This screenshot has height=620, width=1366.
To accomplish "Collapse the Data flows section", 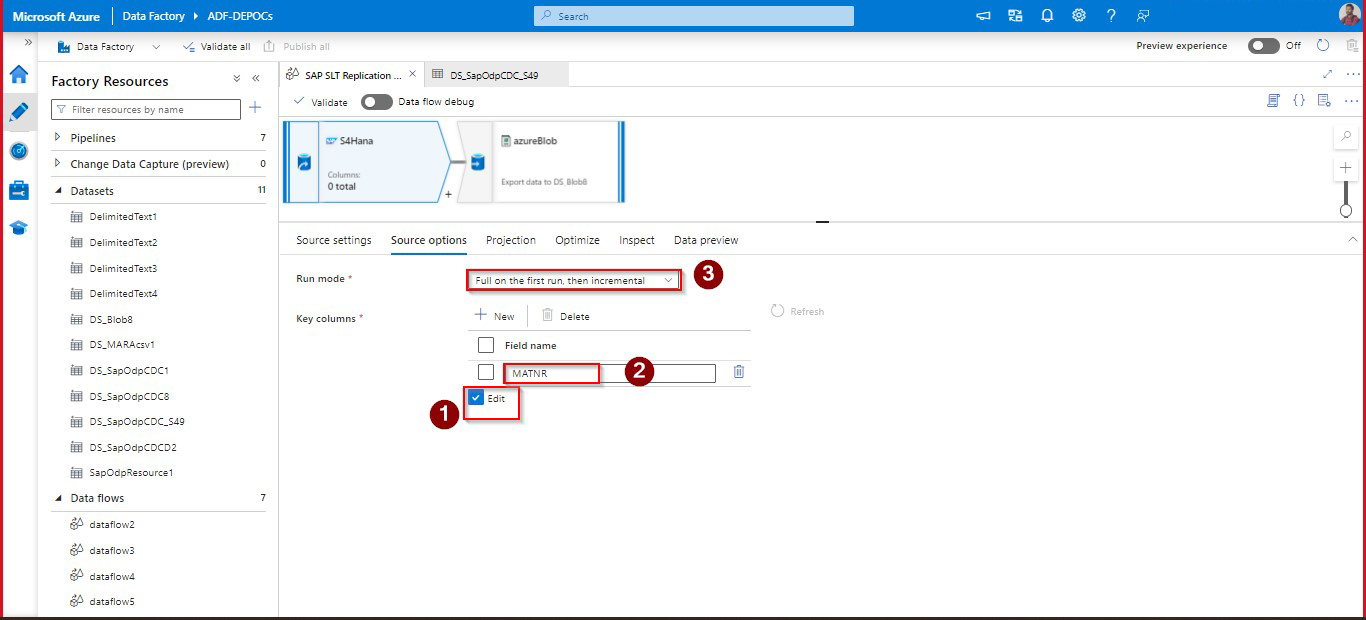I will pyautogui.click(x=57, y=498).
